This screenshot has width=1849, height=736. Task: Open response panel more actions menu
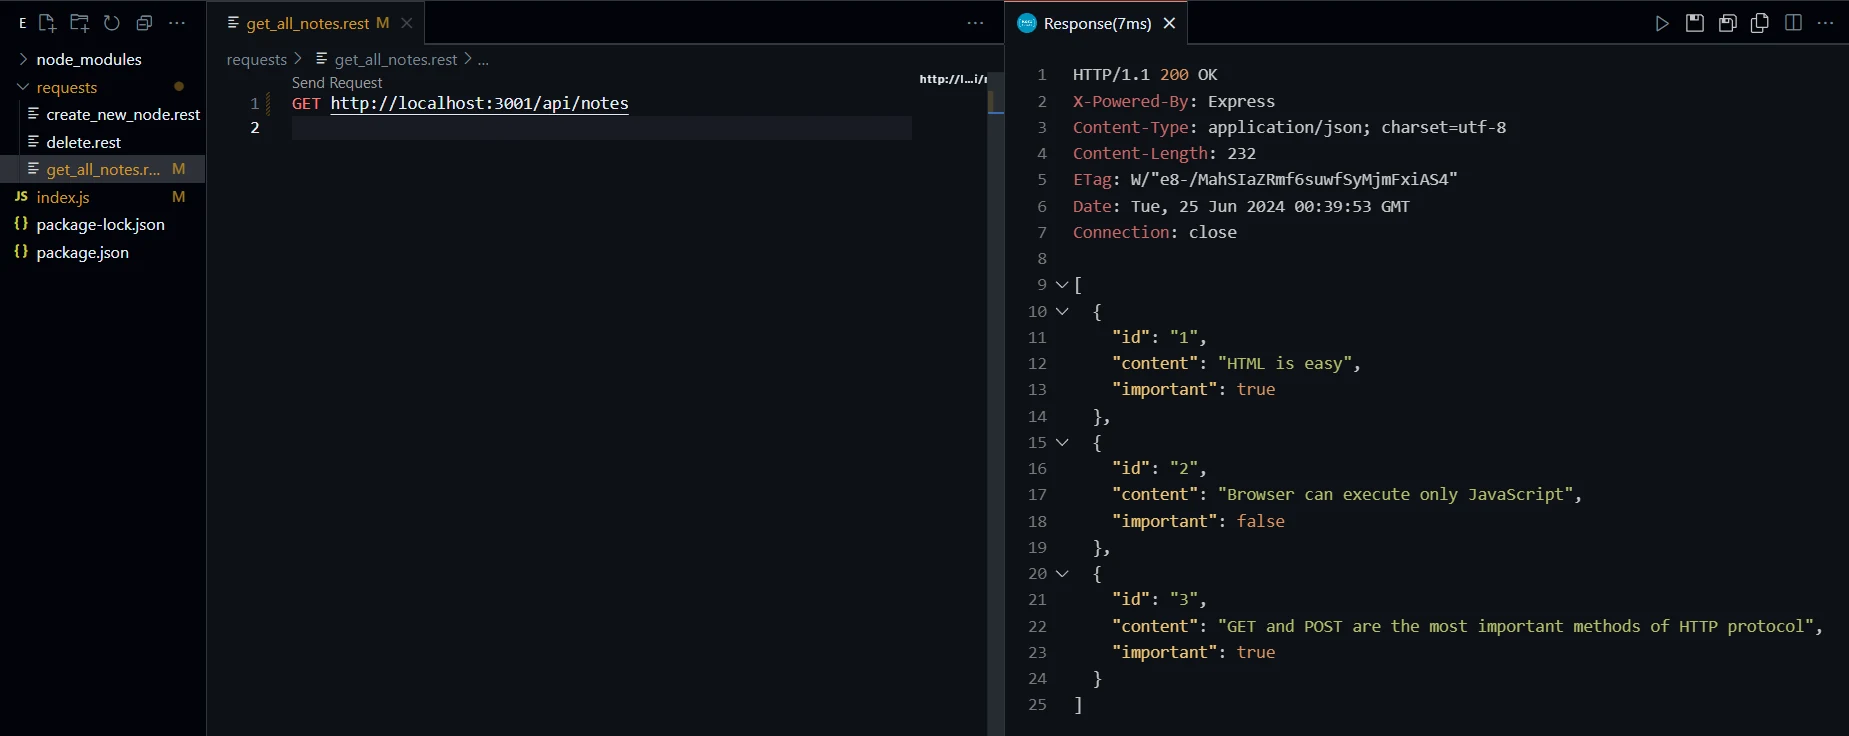[1825, 23]
